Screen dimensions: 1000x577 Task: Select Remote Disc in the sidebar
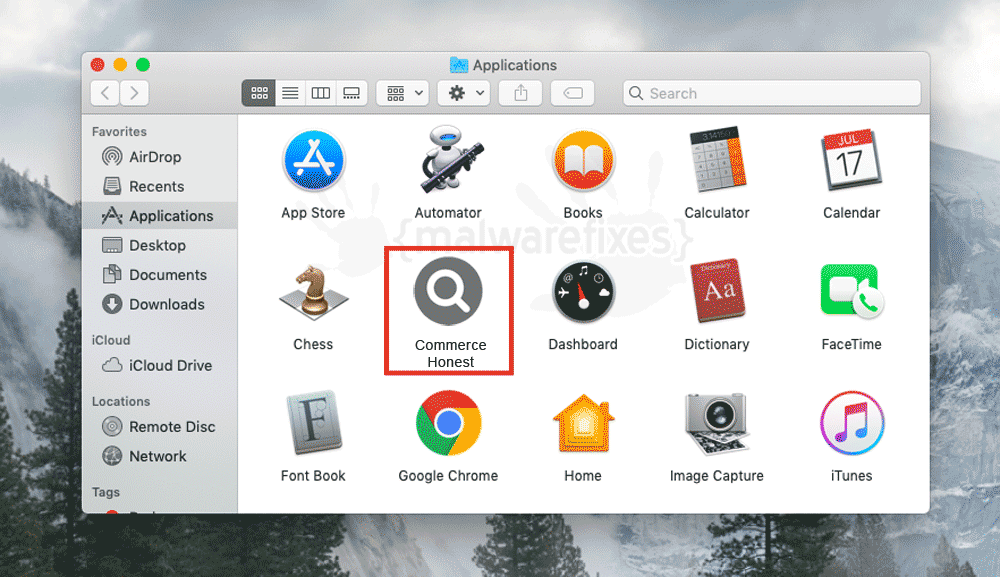click(159, 427)
